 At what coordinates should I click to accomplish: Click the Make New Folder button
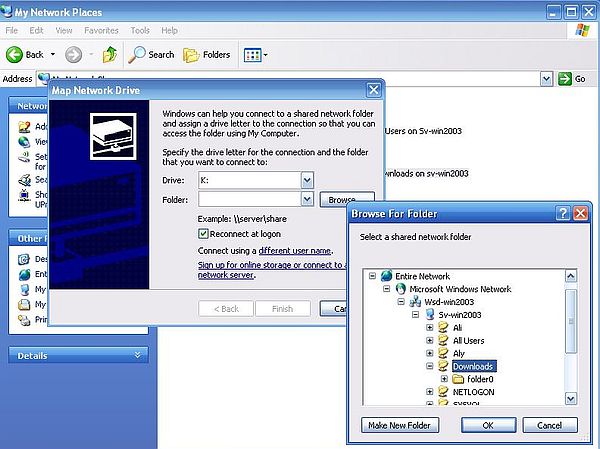tap(400, 425)
